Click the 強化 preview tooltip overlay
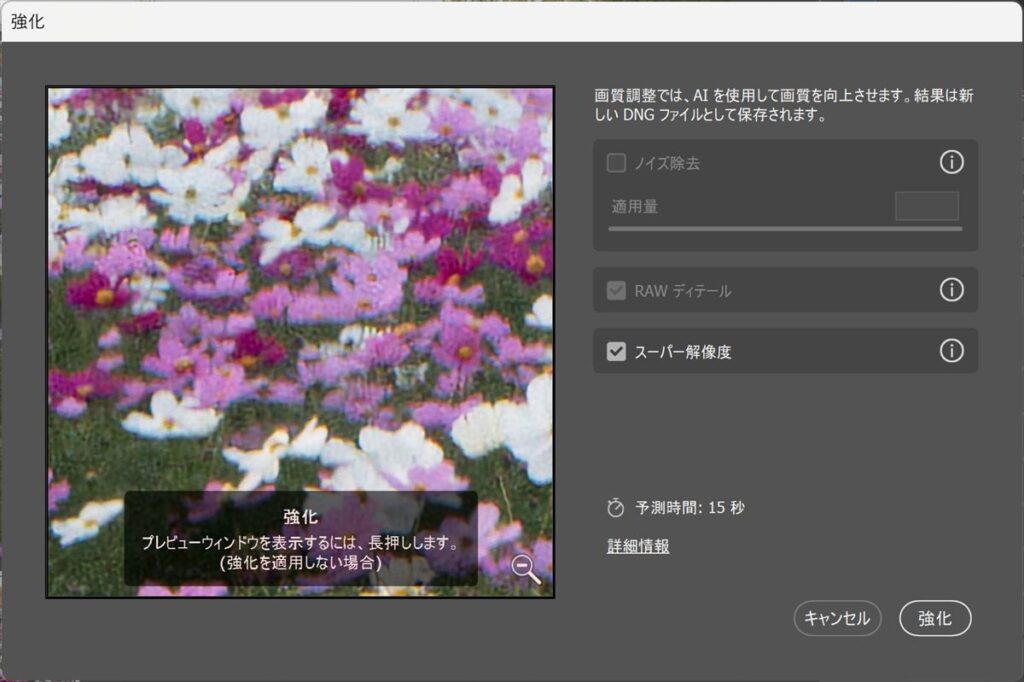 pos(301,538)
